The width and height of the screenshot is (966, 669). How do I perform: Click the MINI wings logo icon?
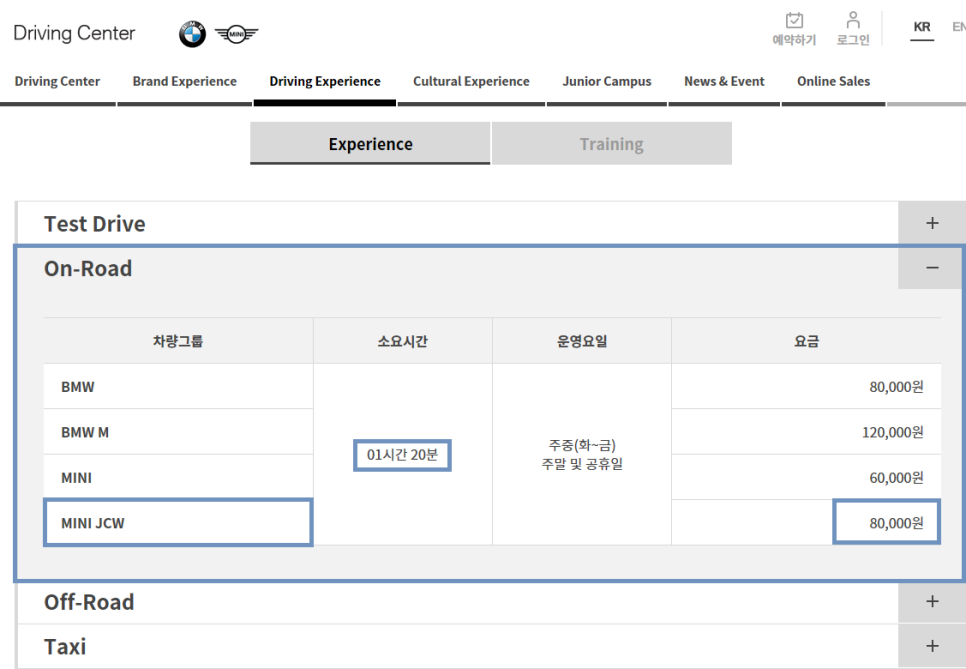point(237,34)
